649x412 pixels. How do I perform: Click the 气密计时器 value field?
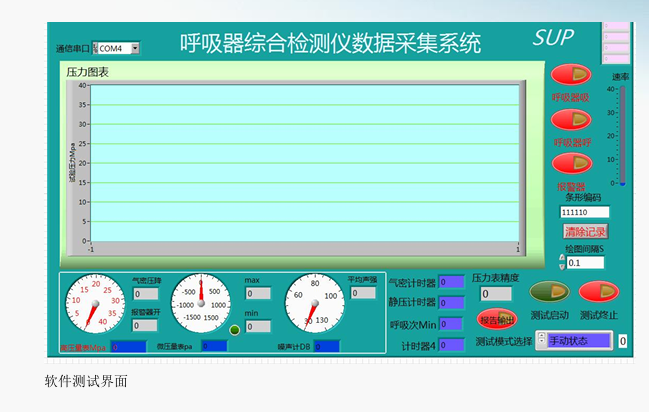(x=451, y=282)
